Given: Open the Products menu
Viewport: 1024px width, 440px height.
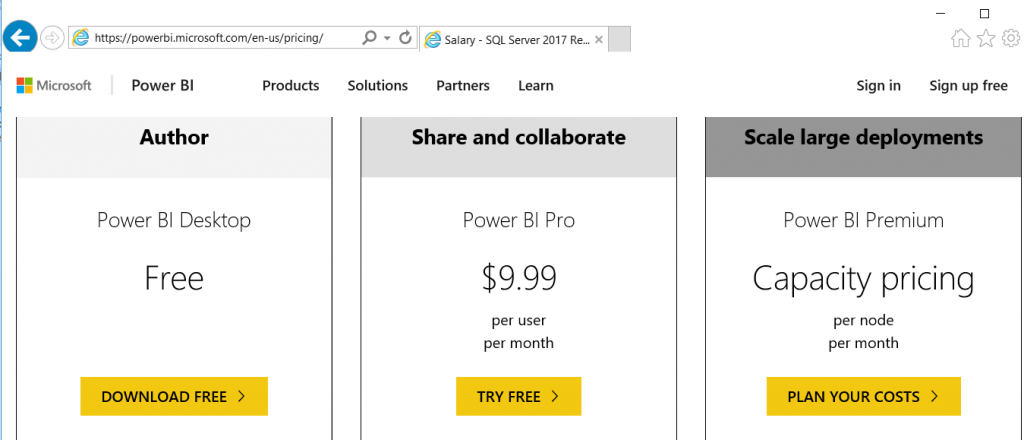Looking at the screenshot, I should pyautogui.click(x=291, y=86).
